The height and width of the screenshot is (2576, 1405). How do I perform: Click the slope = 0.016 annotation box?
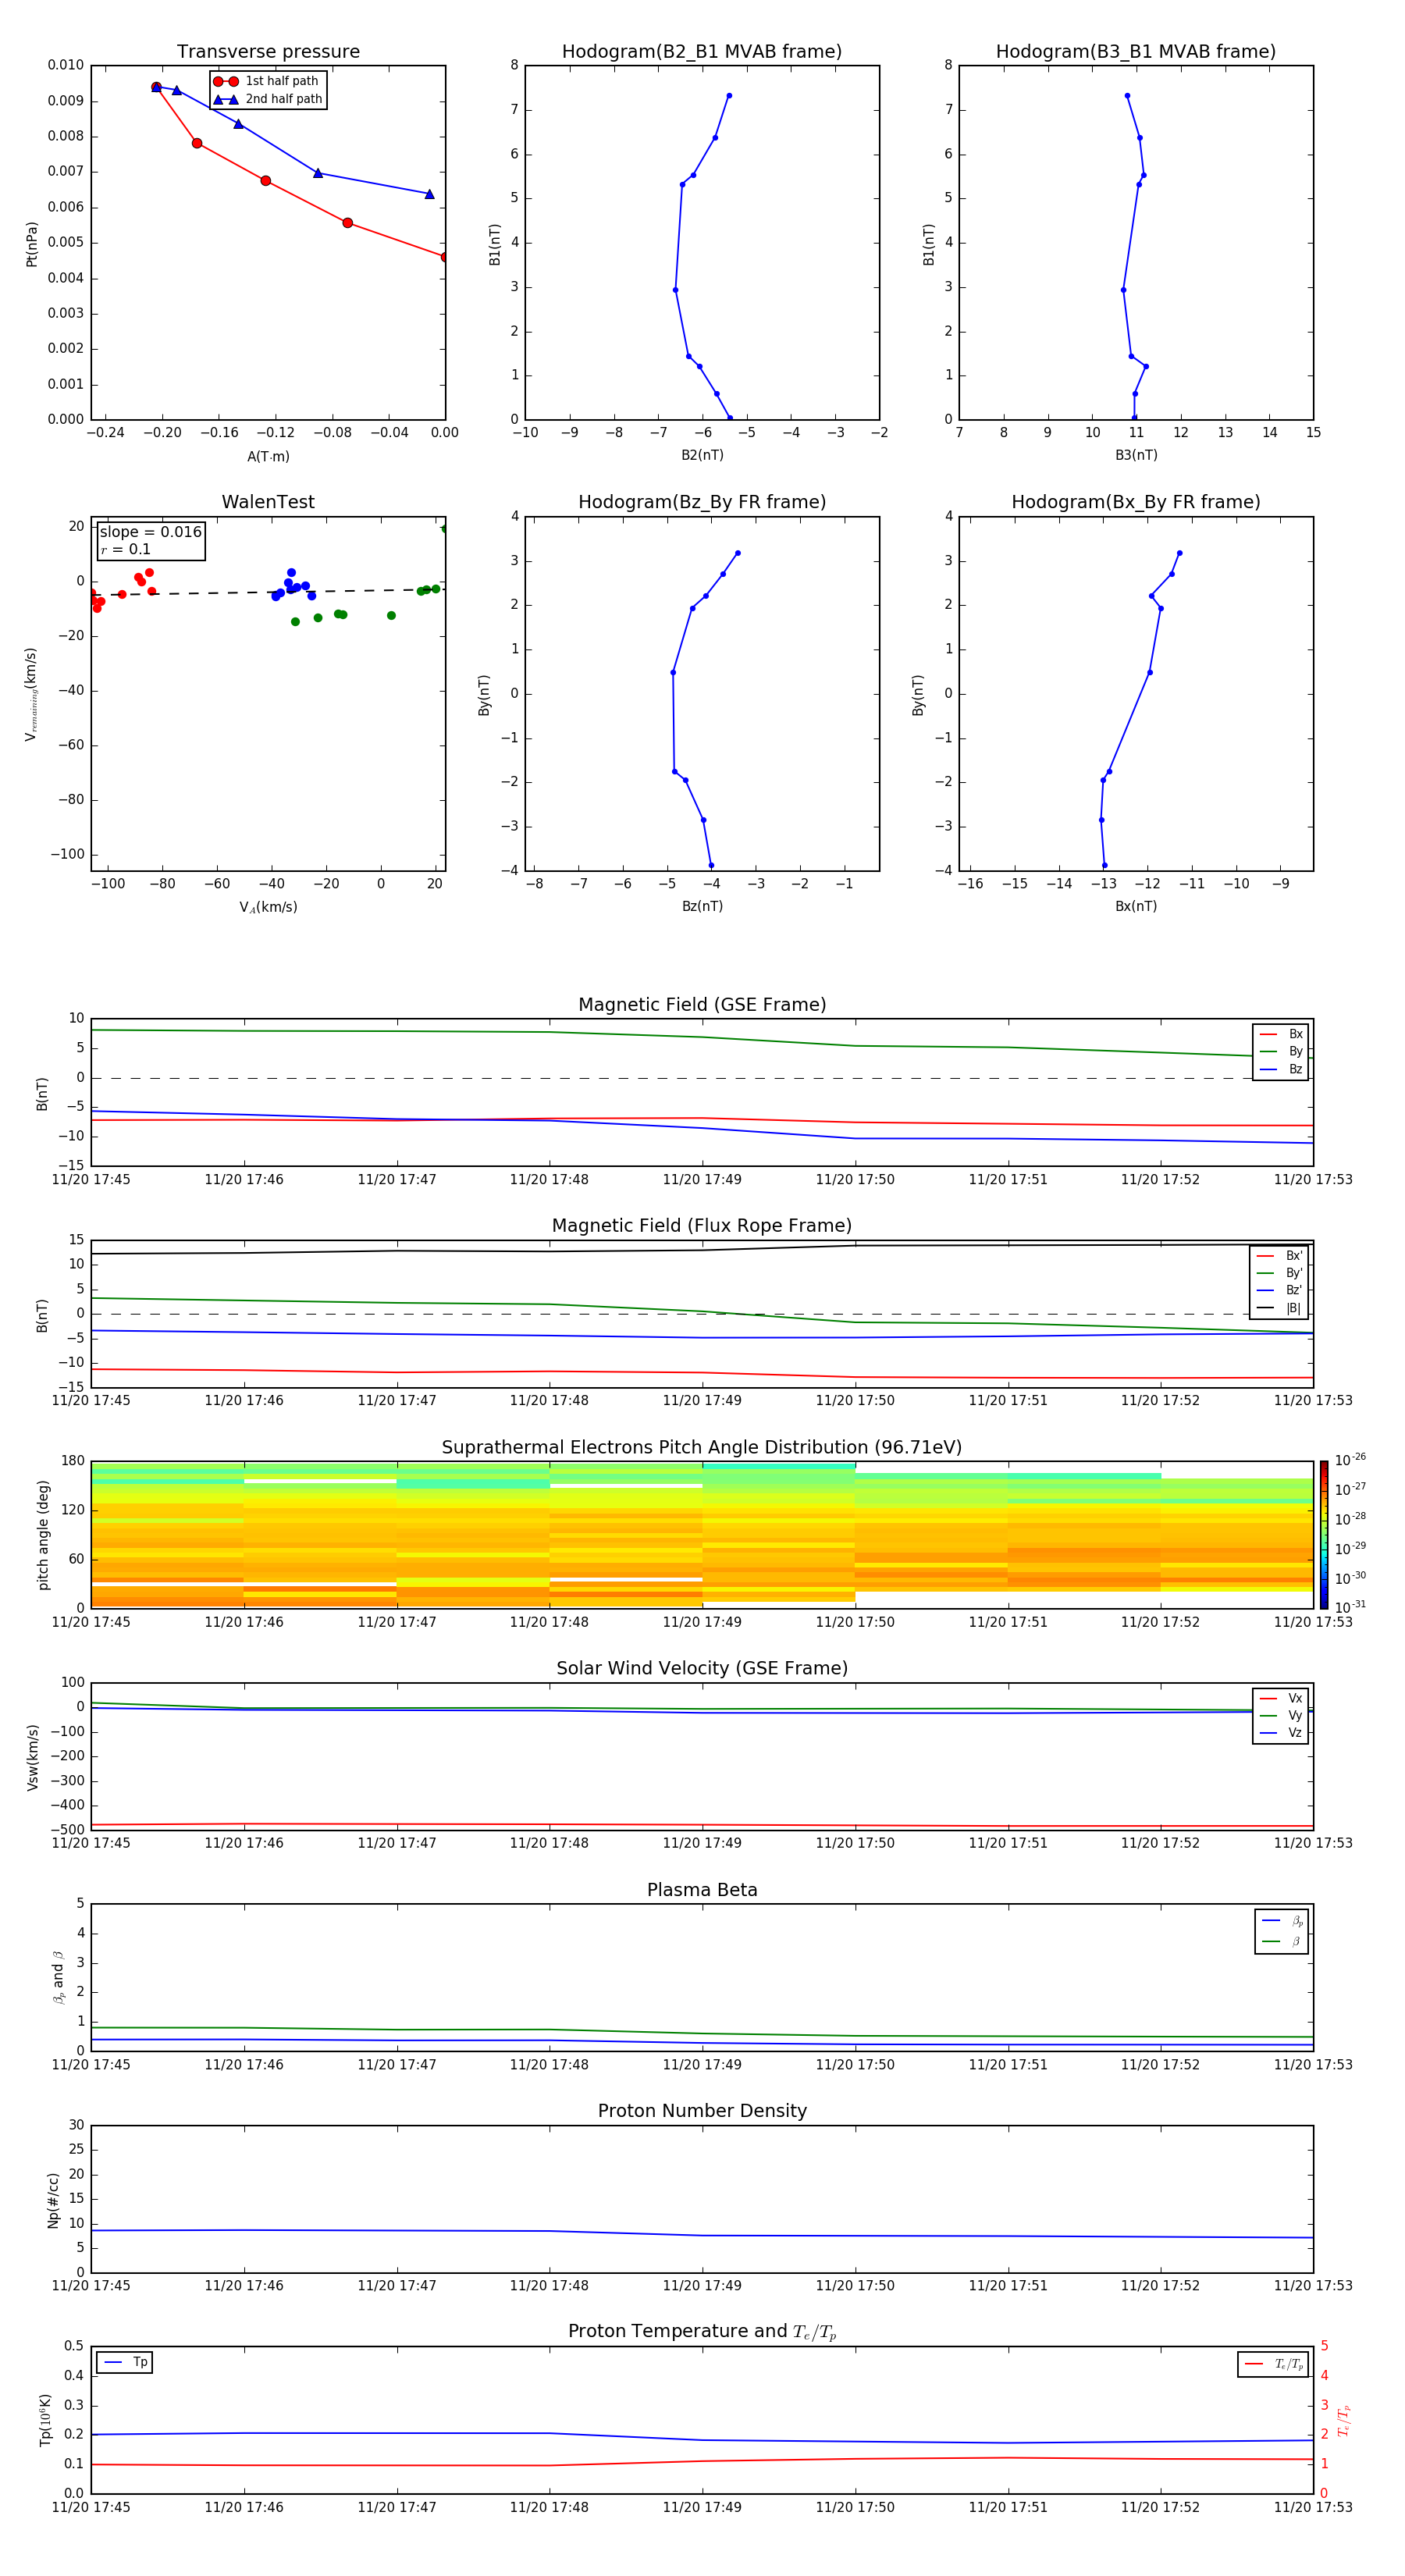pos(151,540)
